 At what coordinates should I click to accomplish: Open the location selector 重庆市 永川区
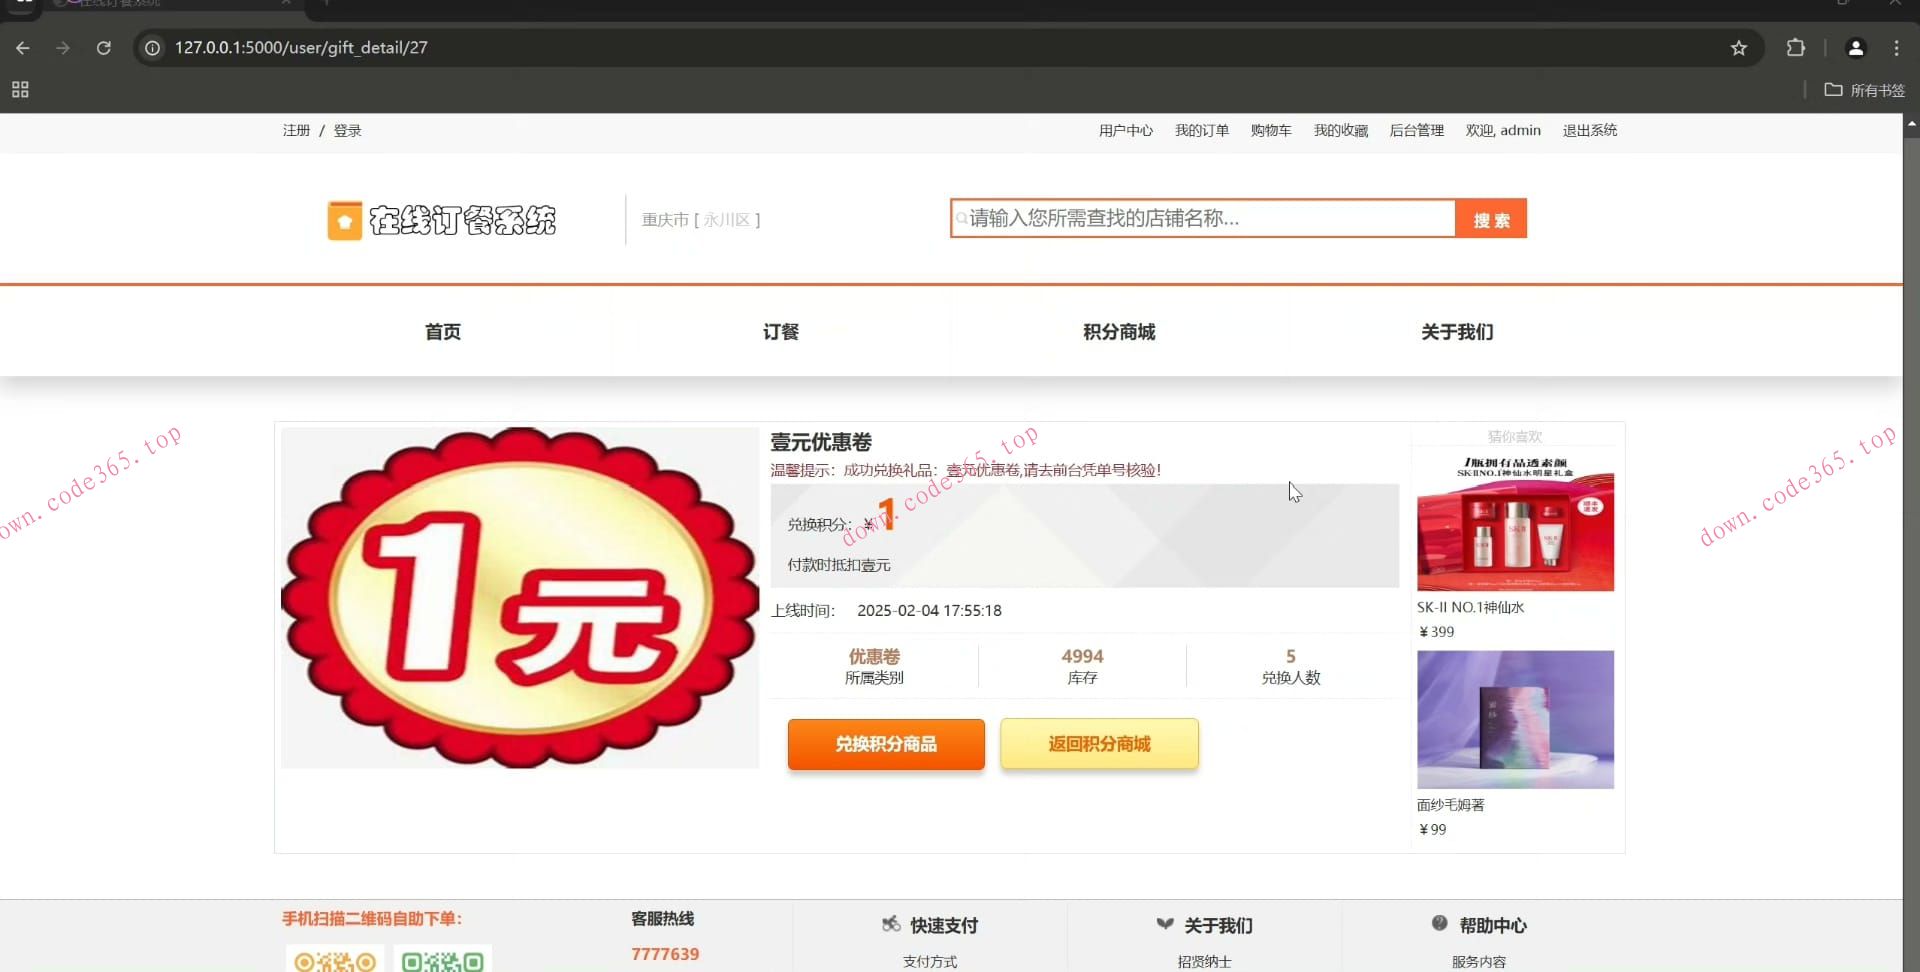coord(701,219)
